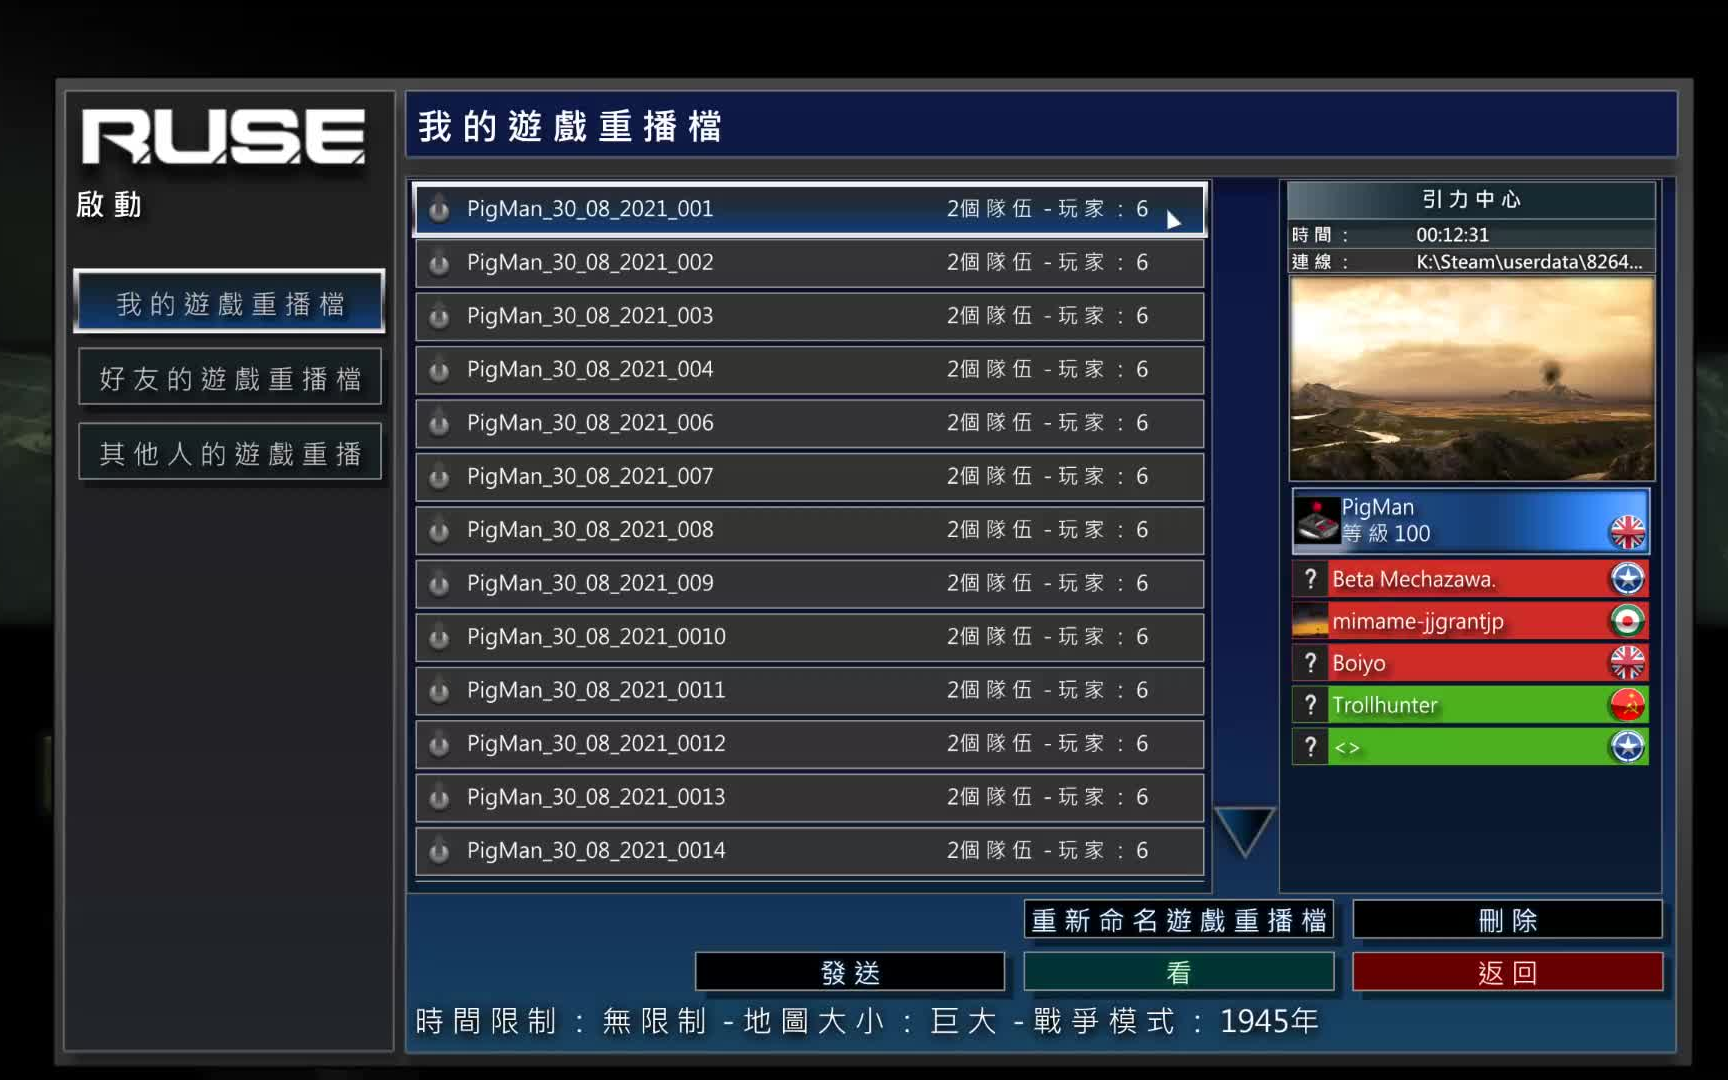Viewport: 1728px width, 1080px height.
Task: Select replay row PigMan_30_08_2021_0011
Action: tap(810, 691)
